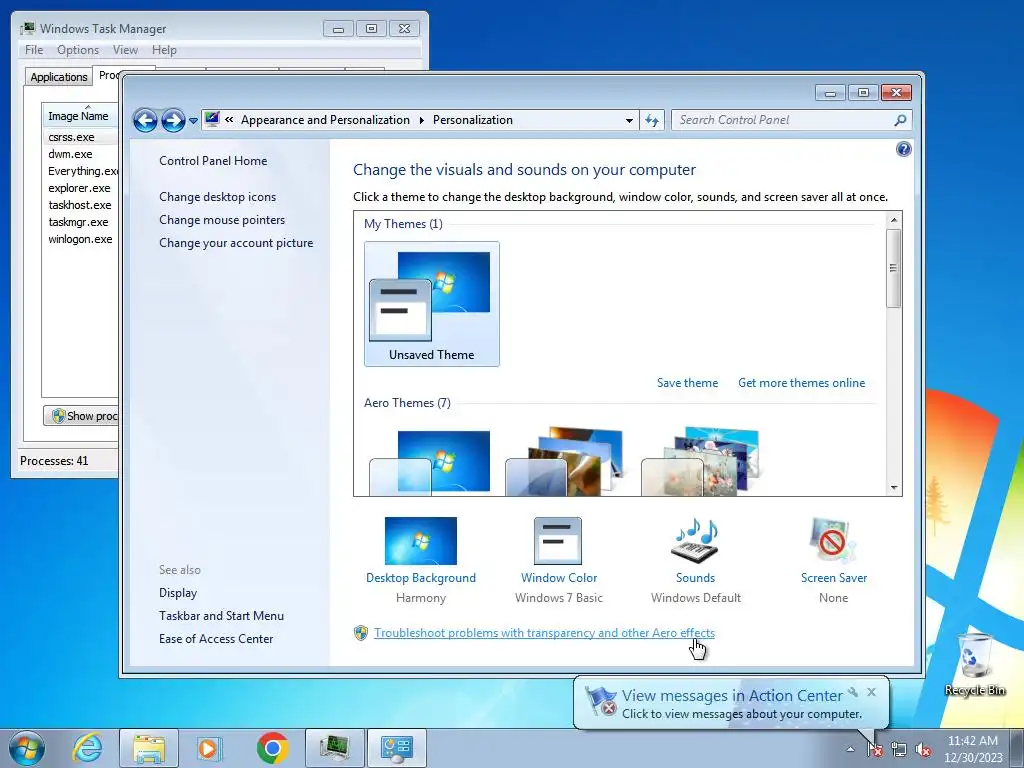This screenshot has height=768, width=1024.
Task: Go back with the blue Back arrow
Action: click(x=145, y=120)
